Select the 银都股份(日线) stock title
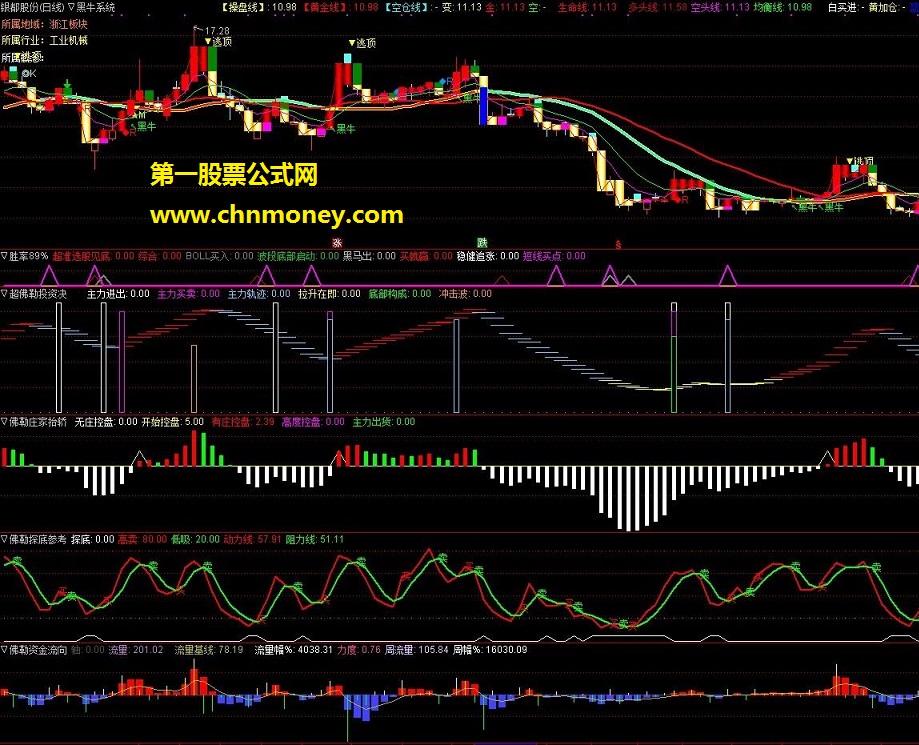919x745 pixels. [32, 8]
